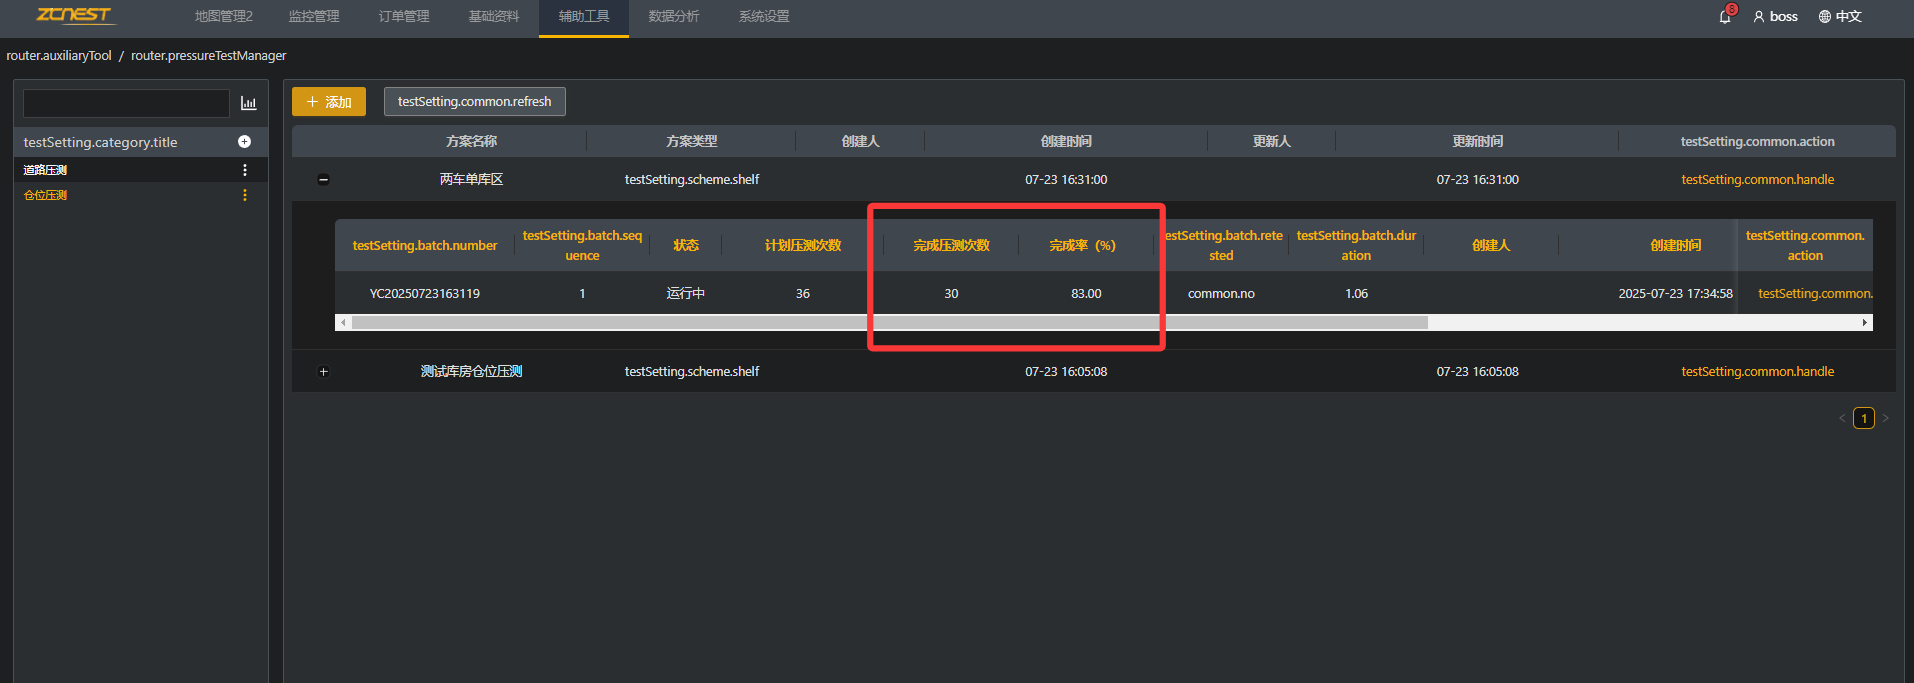The height and width of the screenshot is (683, 1914).
Task: Click the common.no cell
Action: click(x=1221, y=294)
